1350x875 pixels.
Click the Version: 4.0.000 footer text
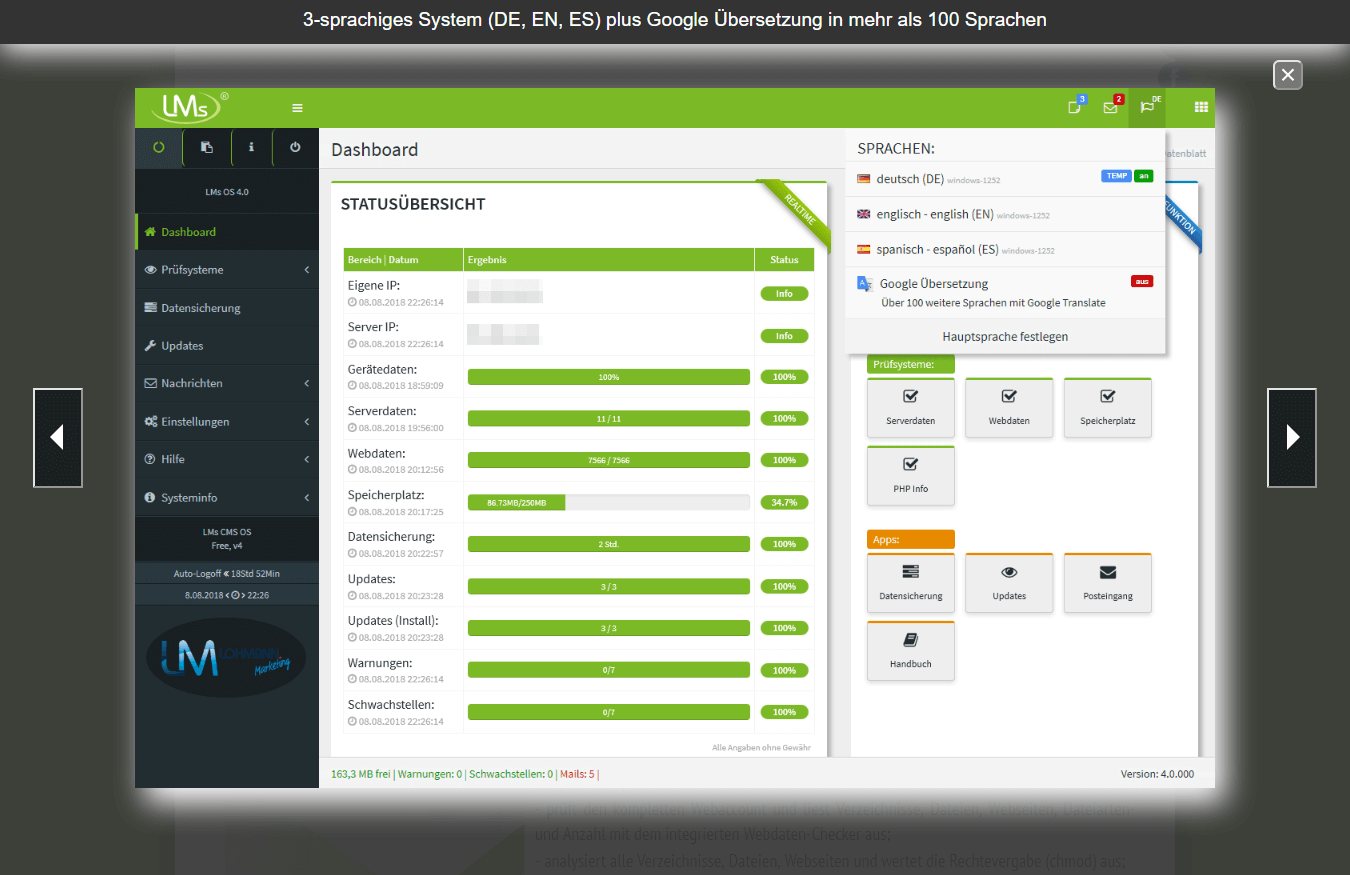pos(1156,774)
